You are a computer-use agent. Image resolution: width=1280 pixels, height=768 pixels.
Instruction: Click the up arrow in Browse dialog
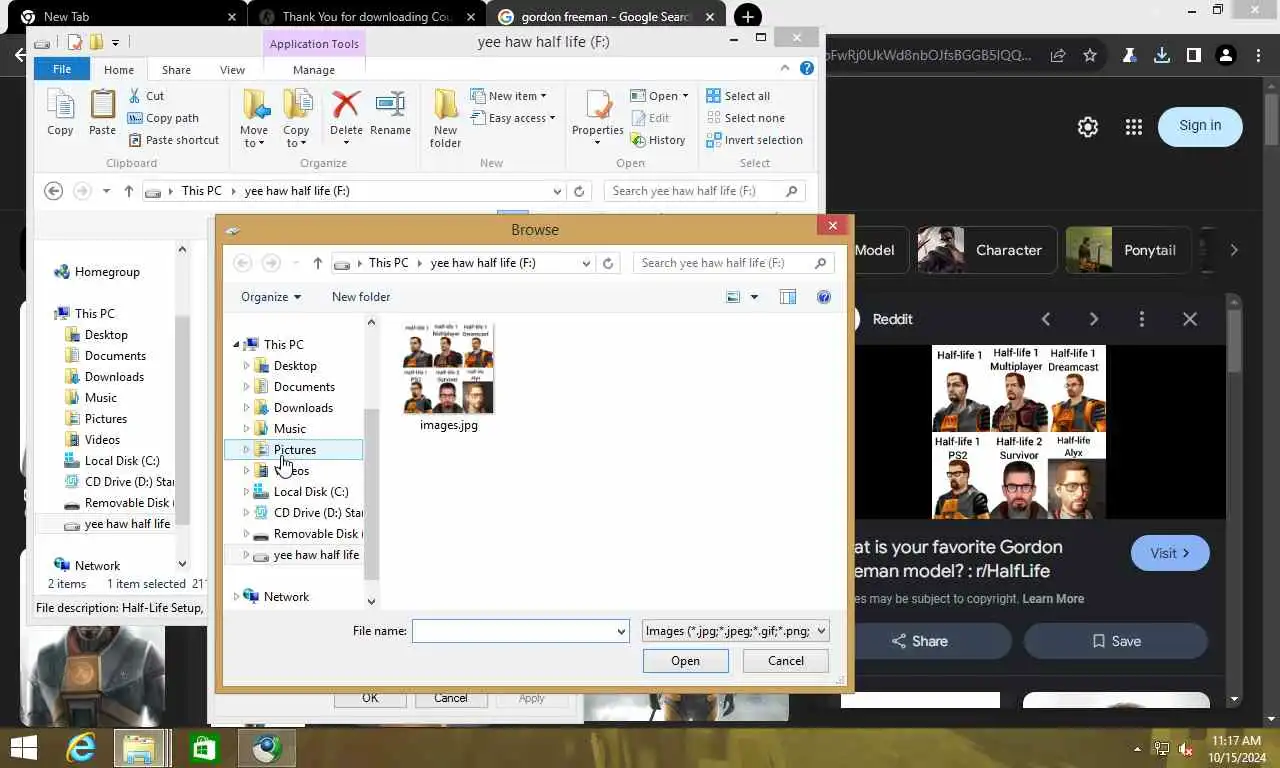click(x=318, y=263)
